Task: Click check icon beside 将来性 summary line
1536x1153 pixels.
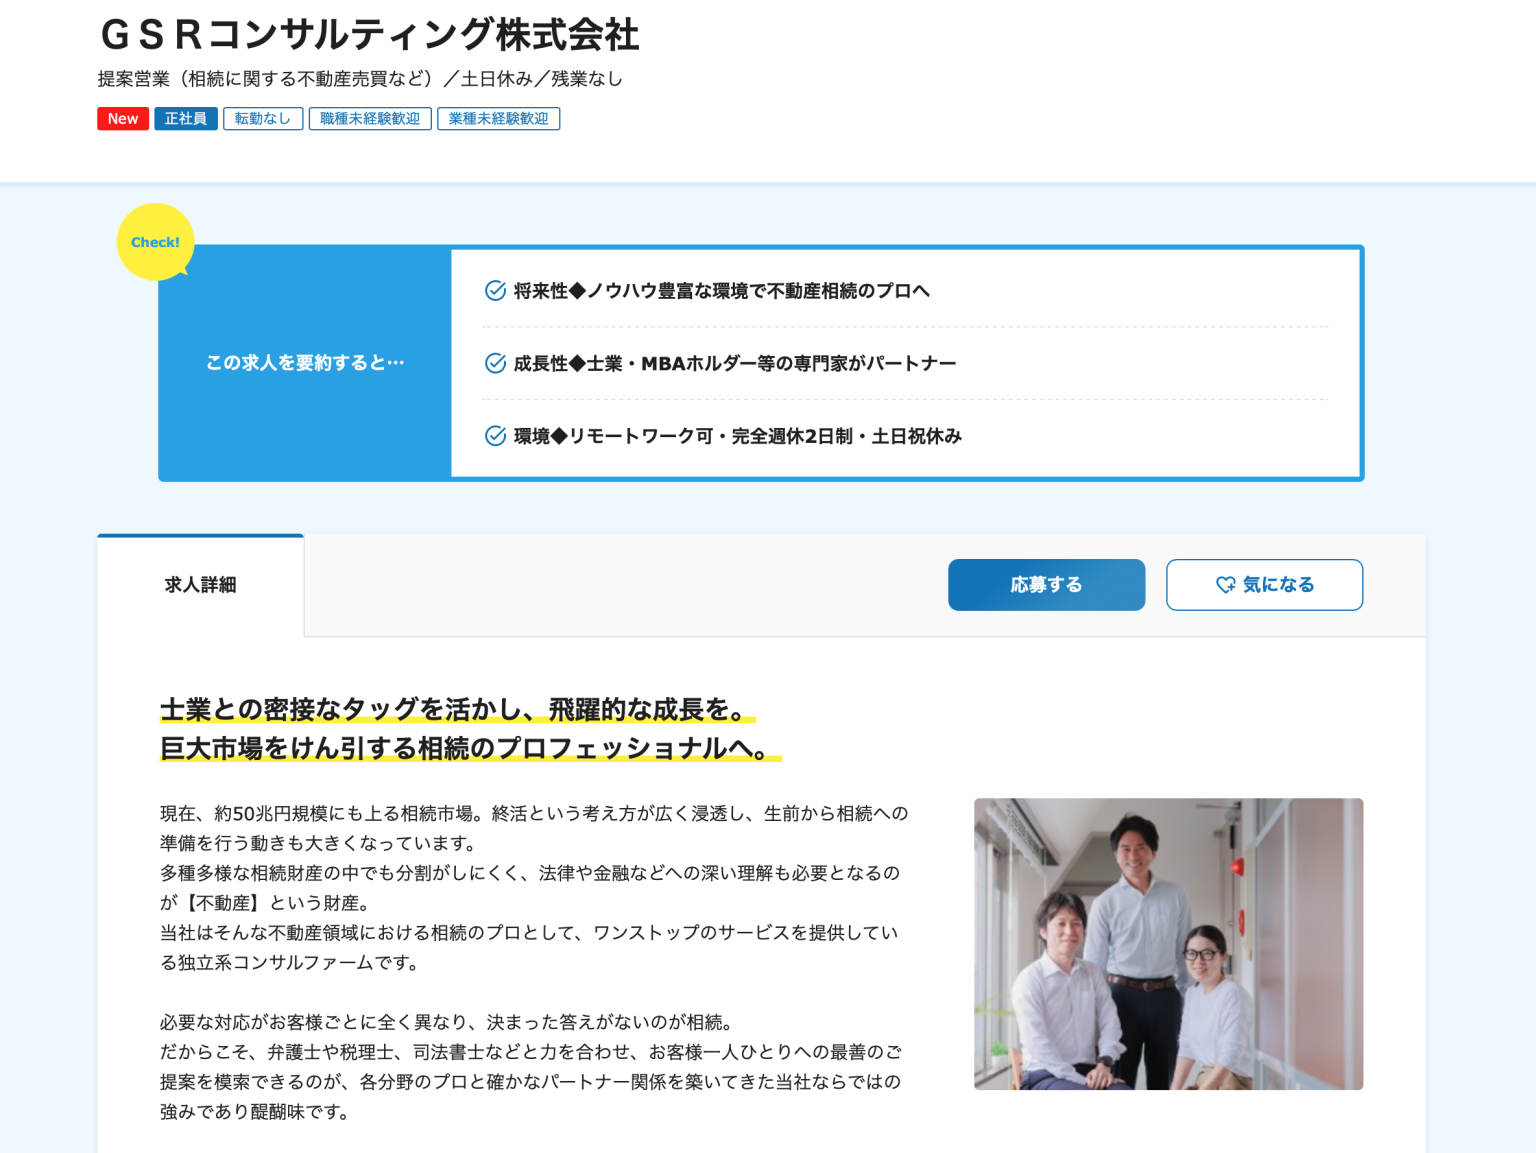Action: [495, 291]
